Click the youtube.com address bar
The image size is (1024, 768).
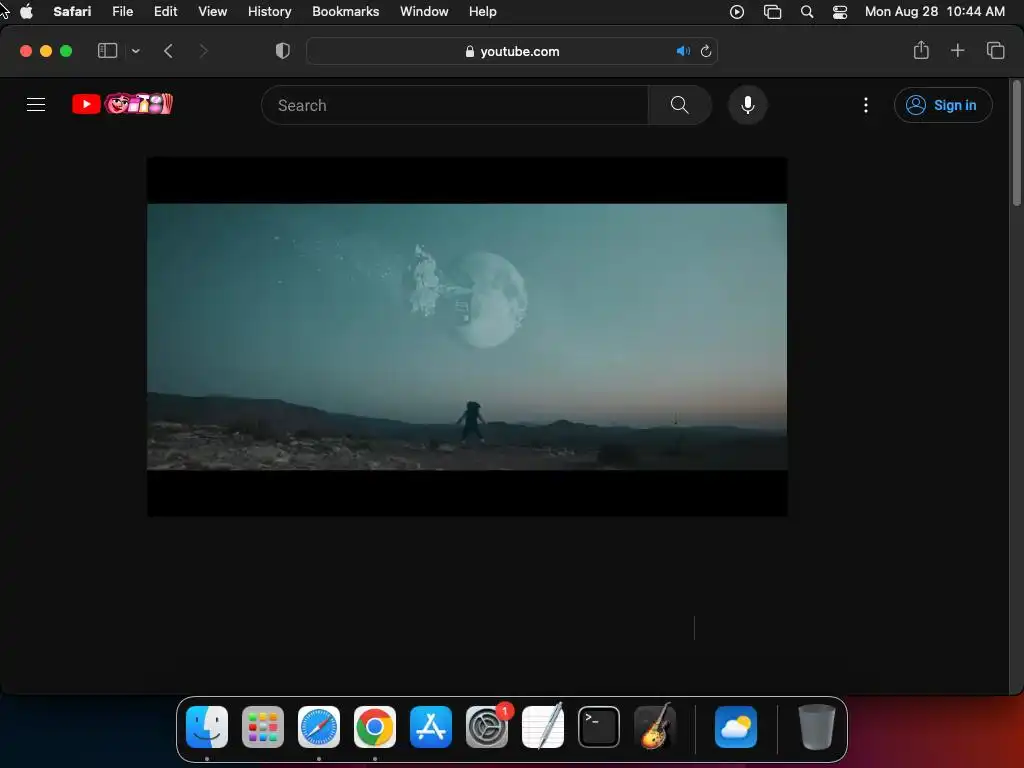coord(512,51)
